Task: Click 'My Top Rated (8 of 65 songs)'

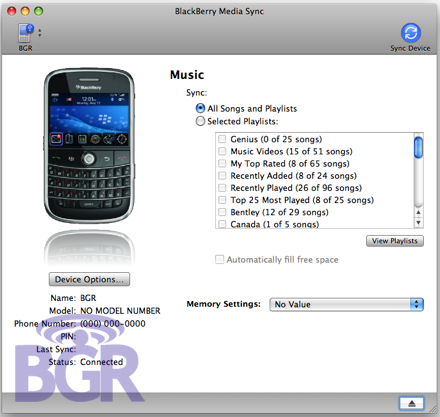Action: 290,164
